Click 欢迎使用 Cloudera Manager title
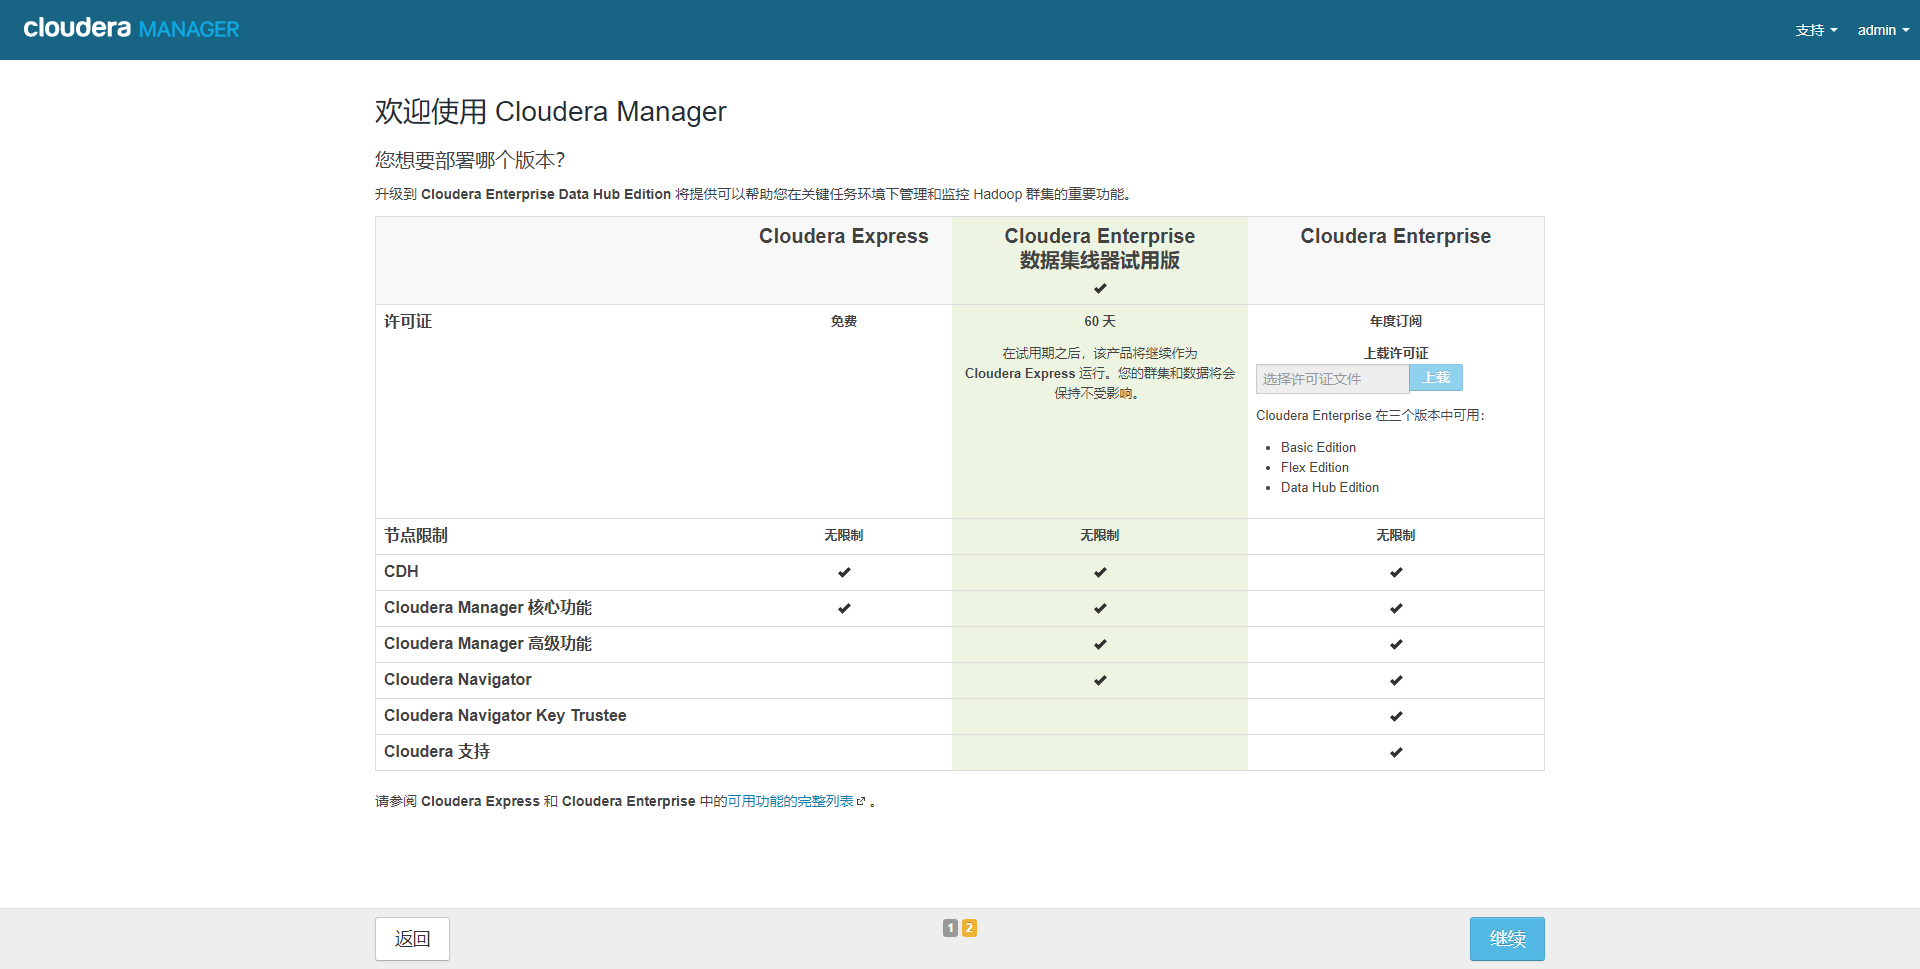This screenshot has height=969, width=1920. pos(550,111)
